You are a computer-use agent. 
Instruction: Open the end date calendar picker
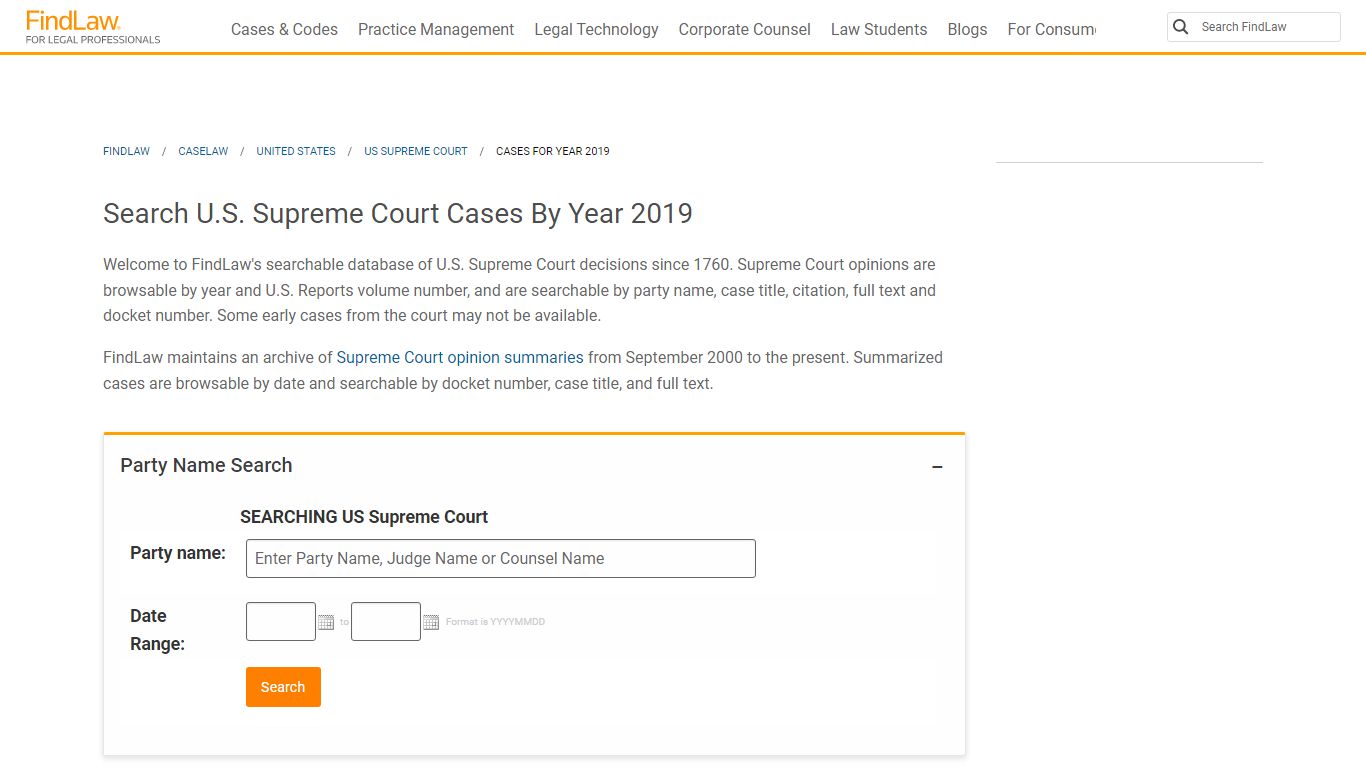pos(431,622)
